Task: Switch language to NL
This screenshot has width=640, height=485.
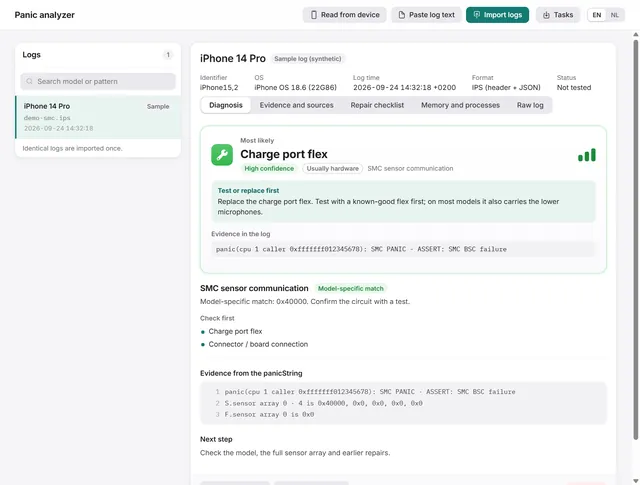Action: 614,15
